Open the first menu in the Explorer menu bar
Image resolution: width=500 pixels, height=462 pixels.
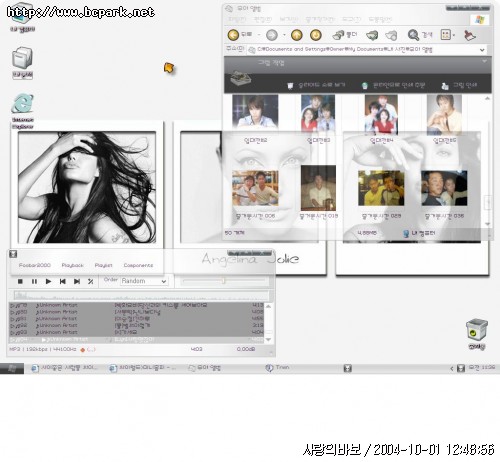point(237,20)
